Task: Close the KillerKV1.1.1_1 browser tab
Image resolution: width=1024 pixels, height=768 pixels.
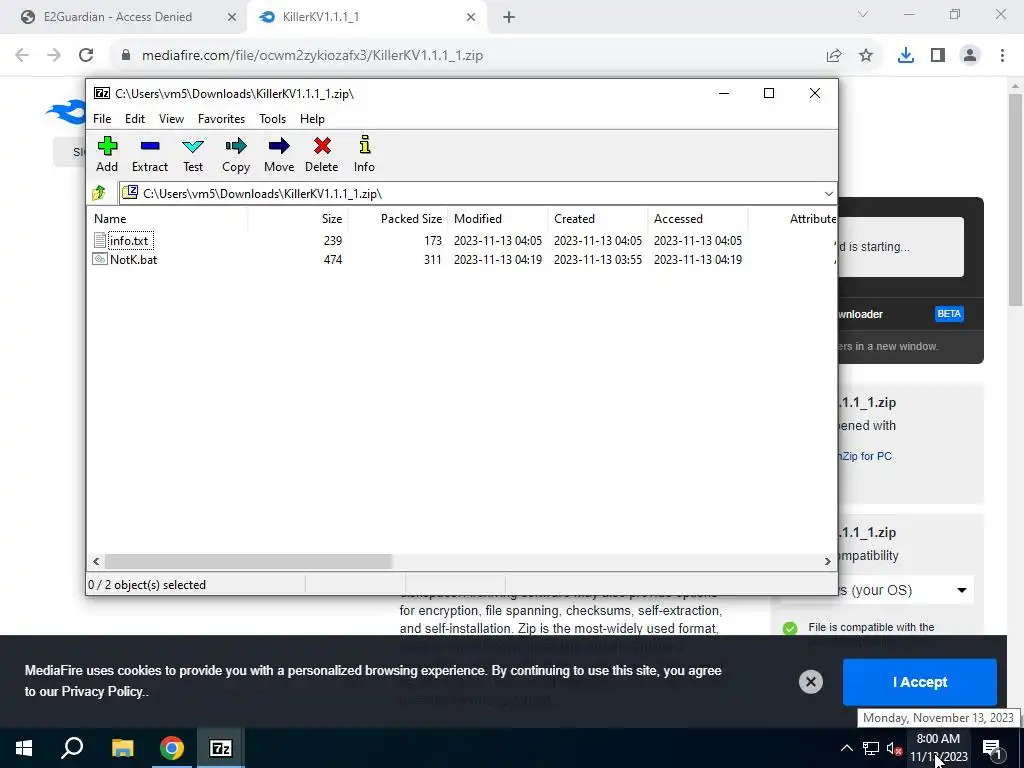Action: click(471, 17)
